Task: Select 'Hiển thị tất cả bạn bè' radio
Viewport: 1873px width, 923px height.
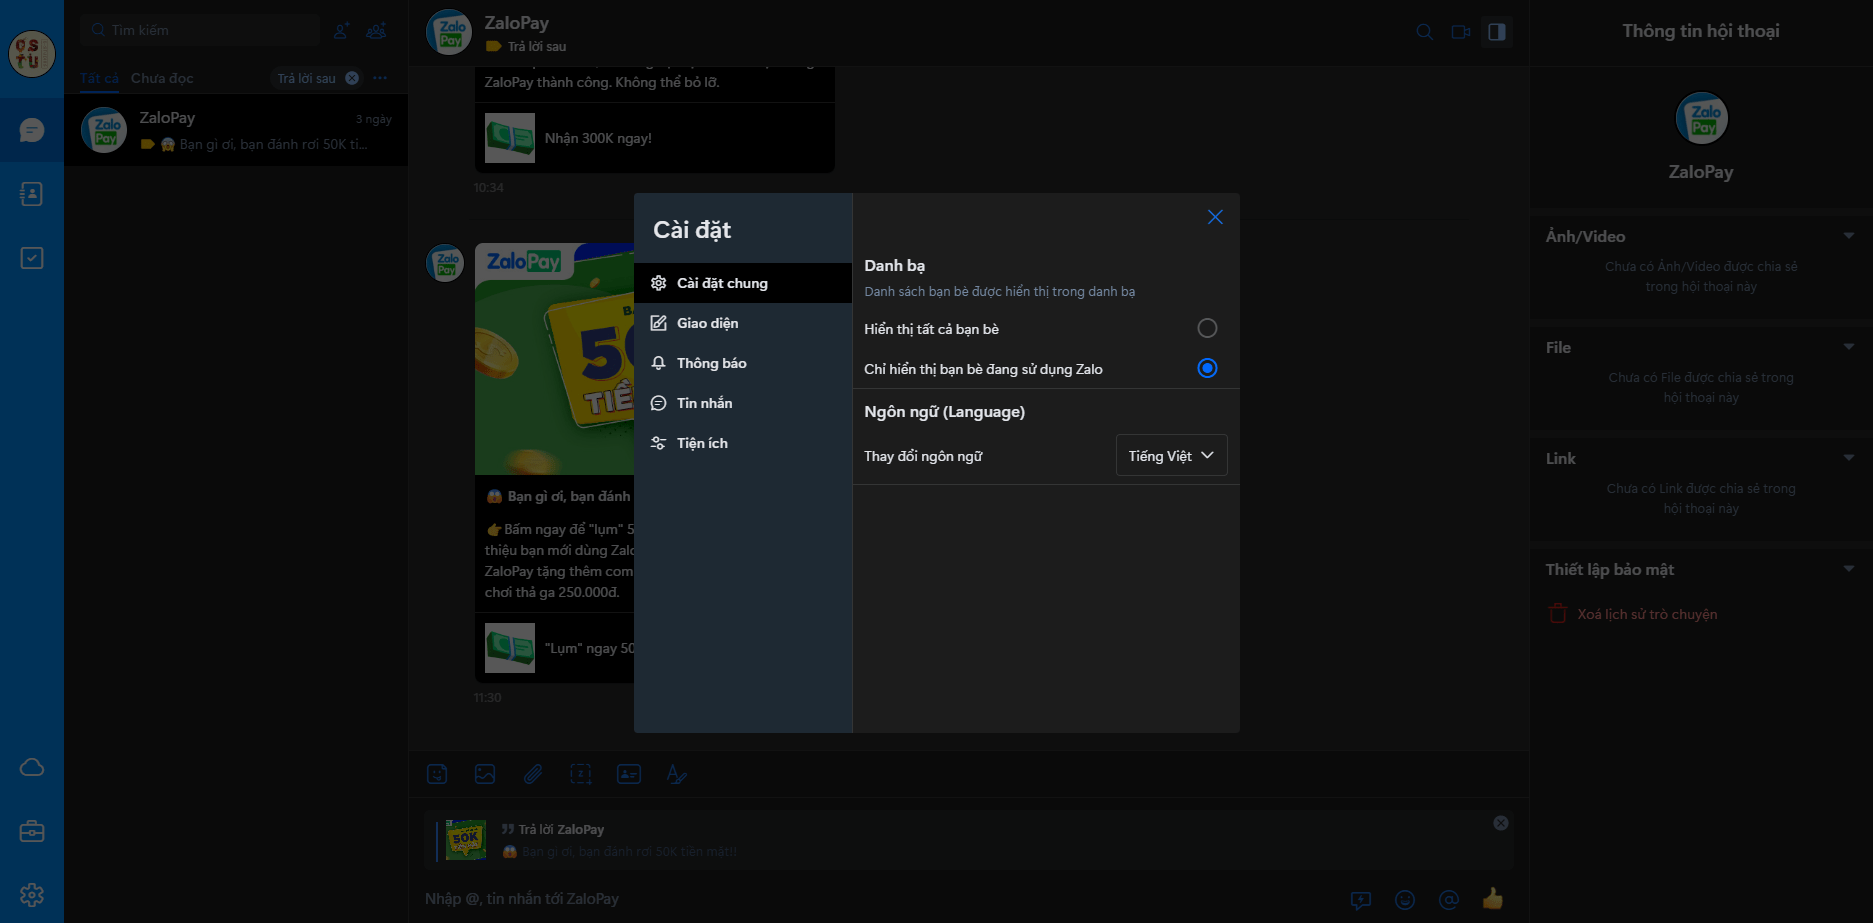Action: [1207, 329]
